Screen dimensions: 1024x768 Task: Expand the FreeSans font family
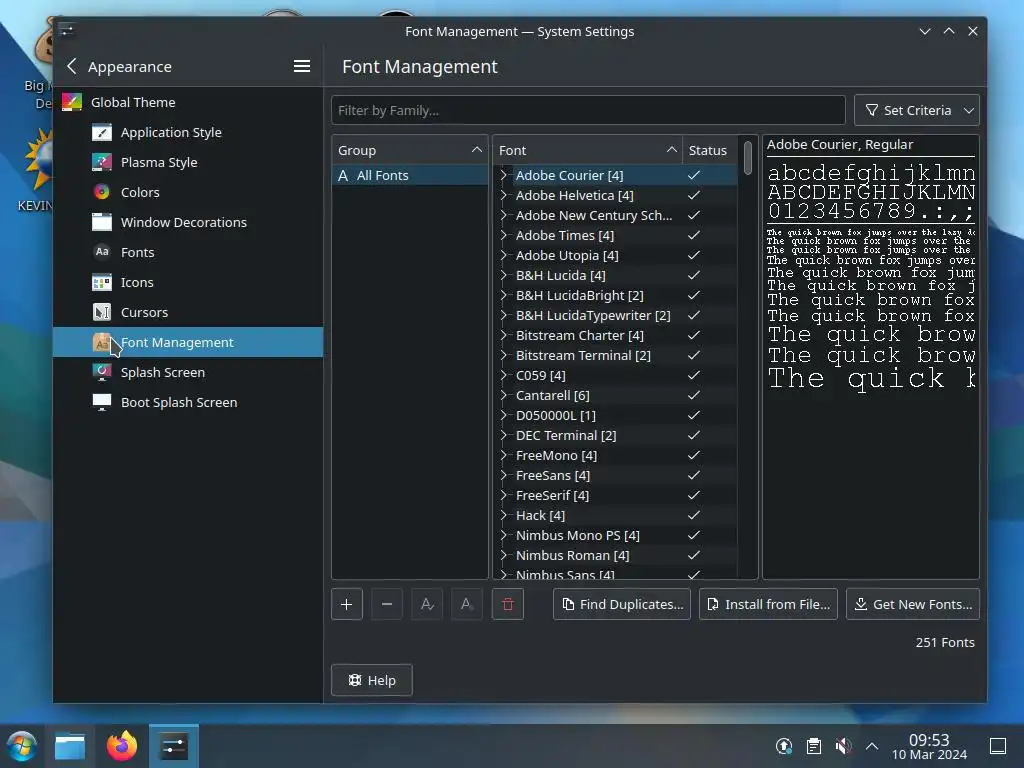tap(504, 475)
